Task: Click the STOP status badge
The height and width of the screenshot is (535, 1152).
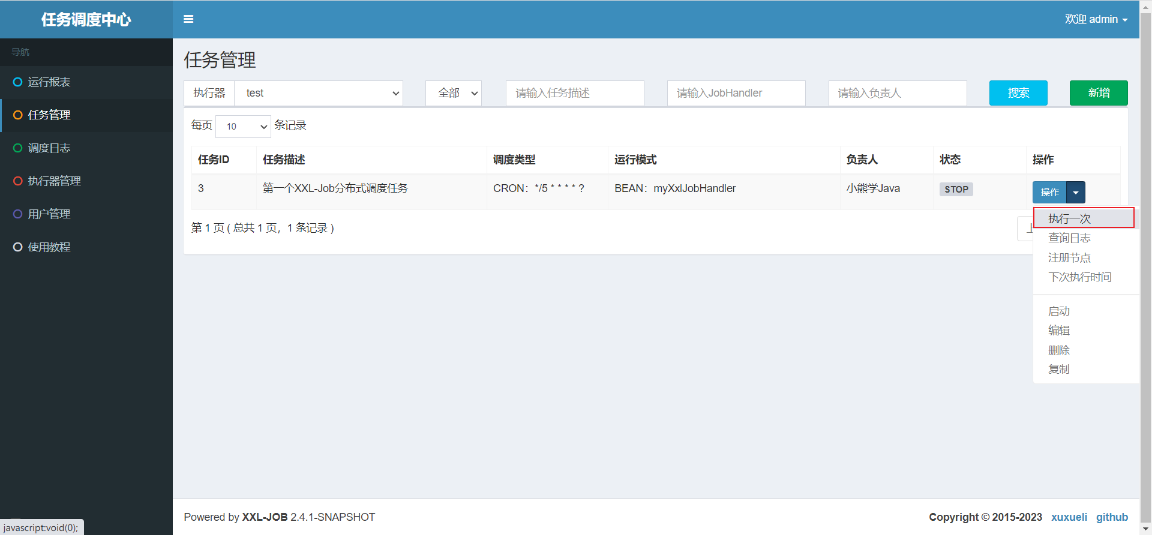Action: coord(957,189)
